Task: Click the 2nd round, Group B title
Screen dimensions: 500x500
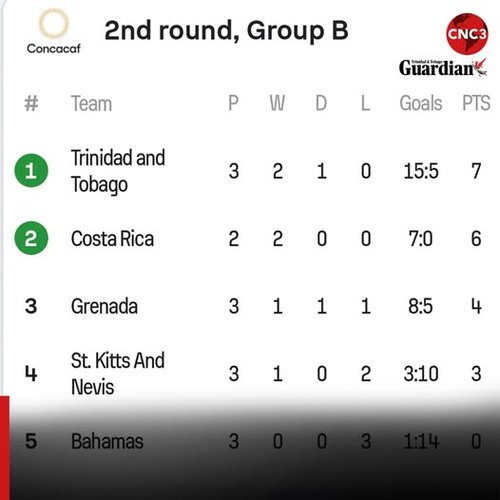Action: point(226,31)
